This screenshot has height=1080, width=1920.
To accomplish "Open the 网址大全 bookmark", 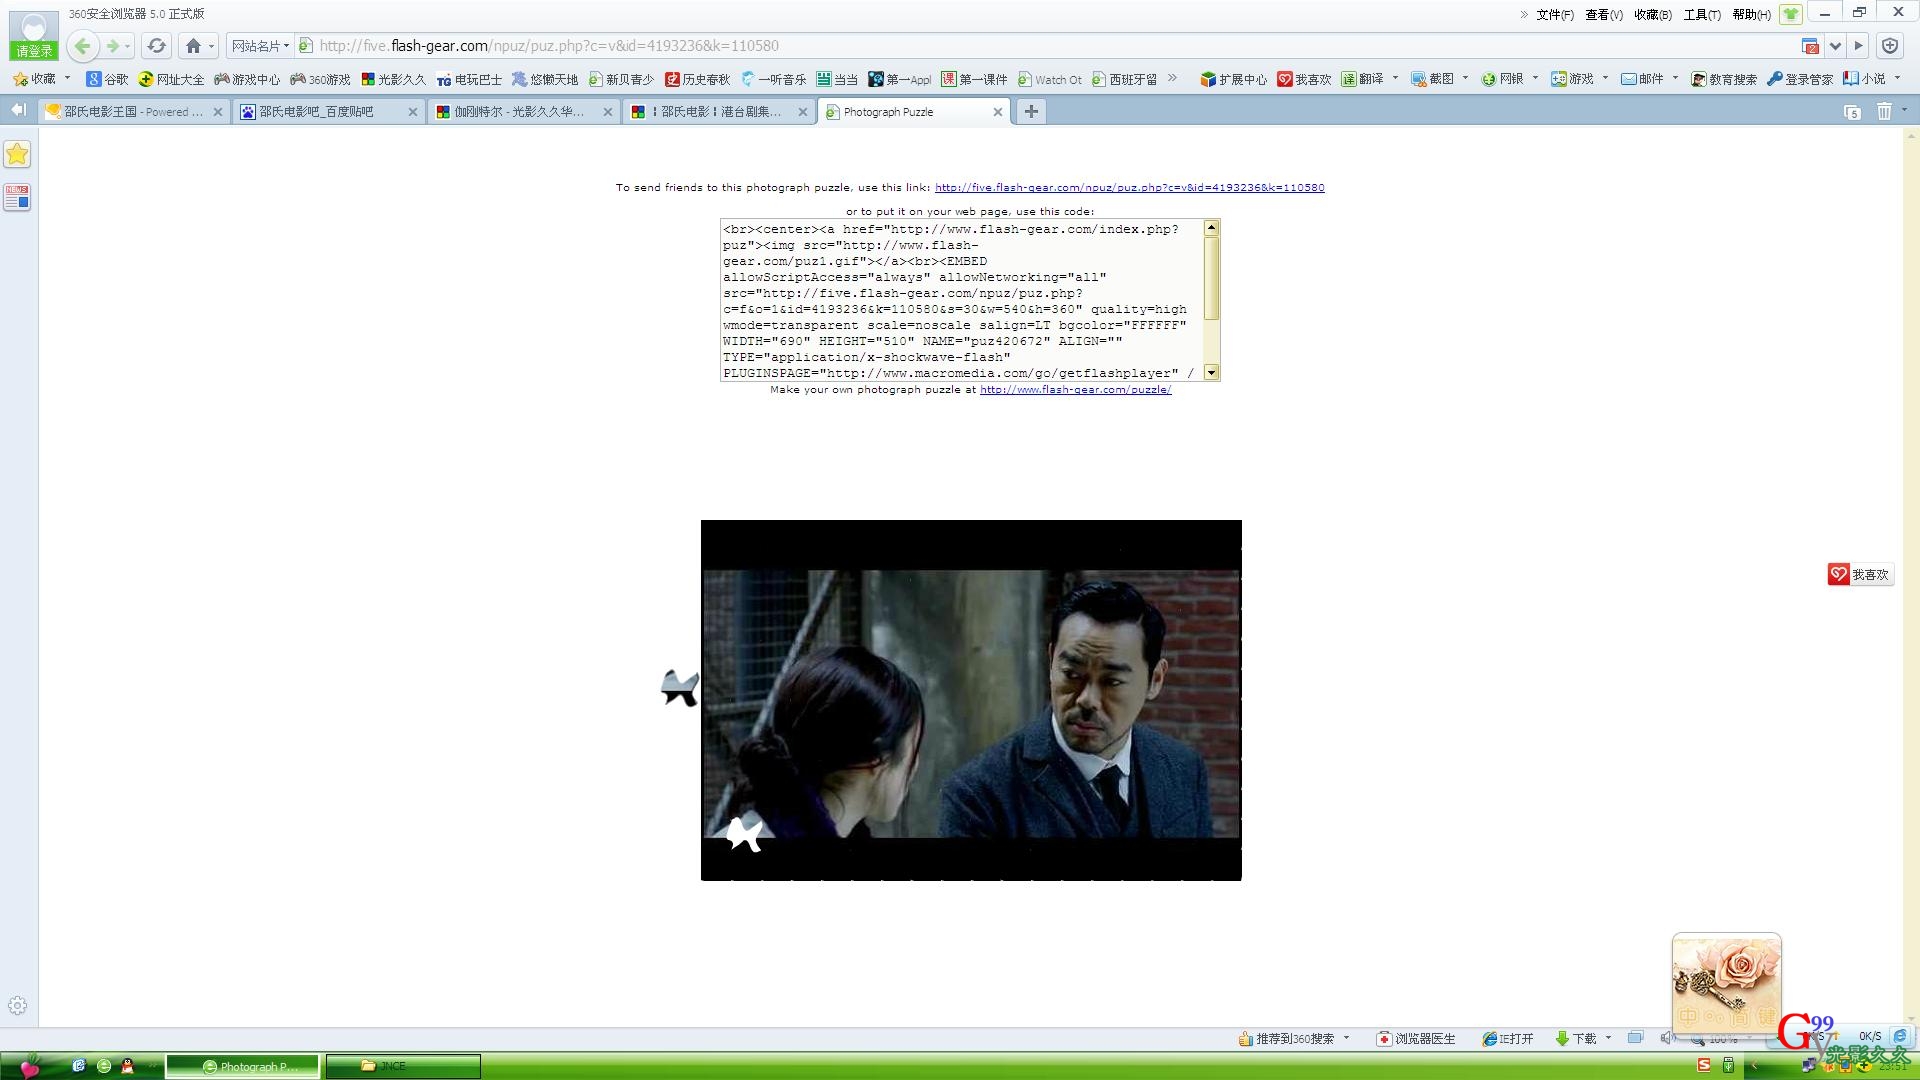I will pyautogui.click(x=171, y=79).
